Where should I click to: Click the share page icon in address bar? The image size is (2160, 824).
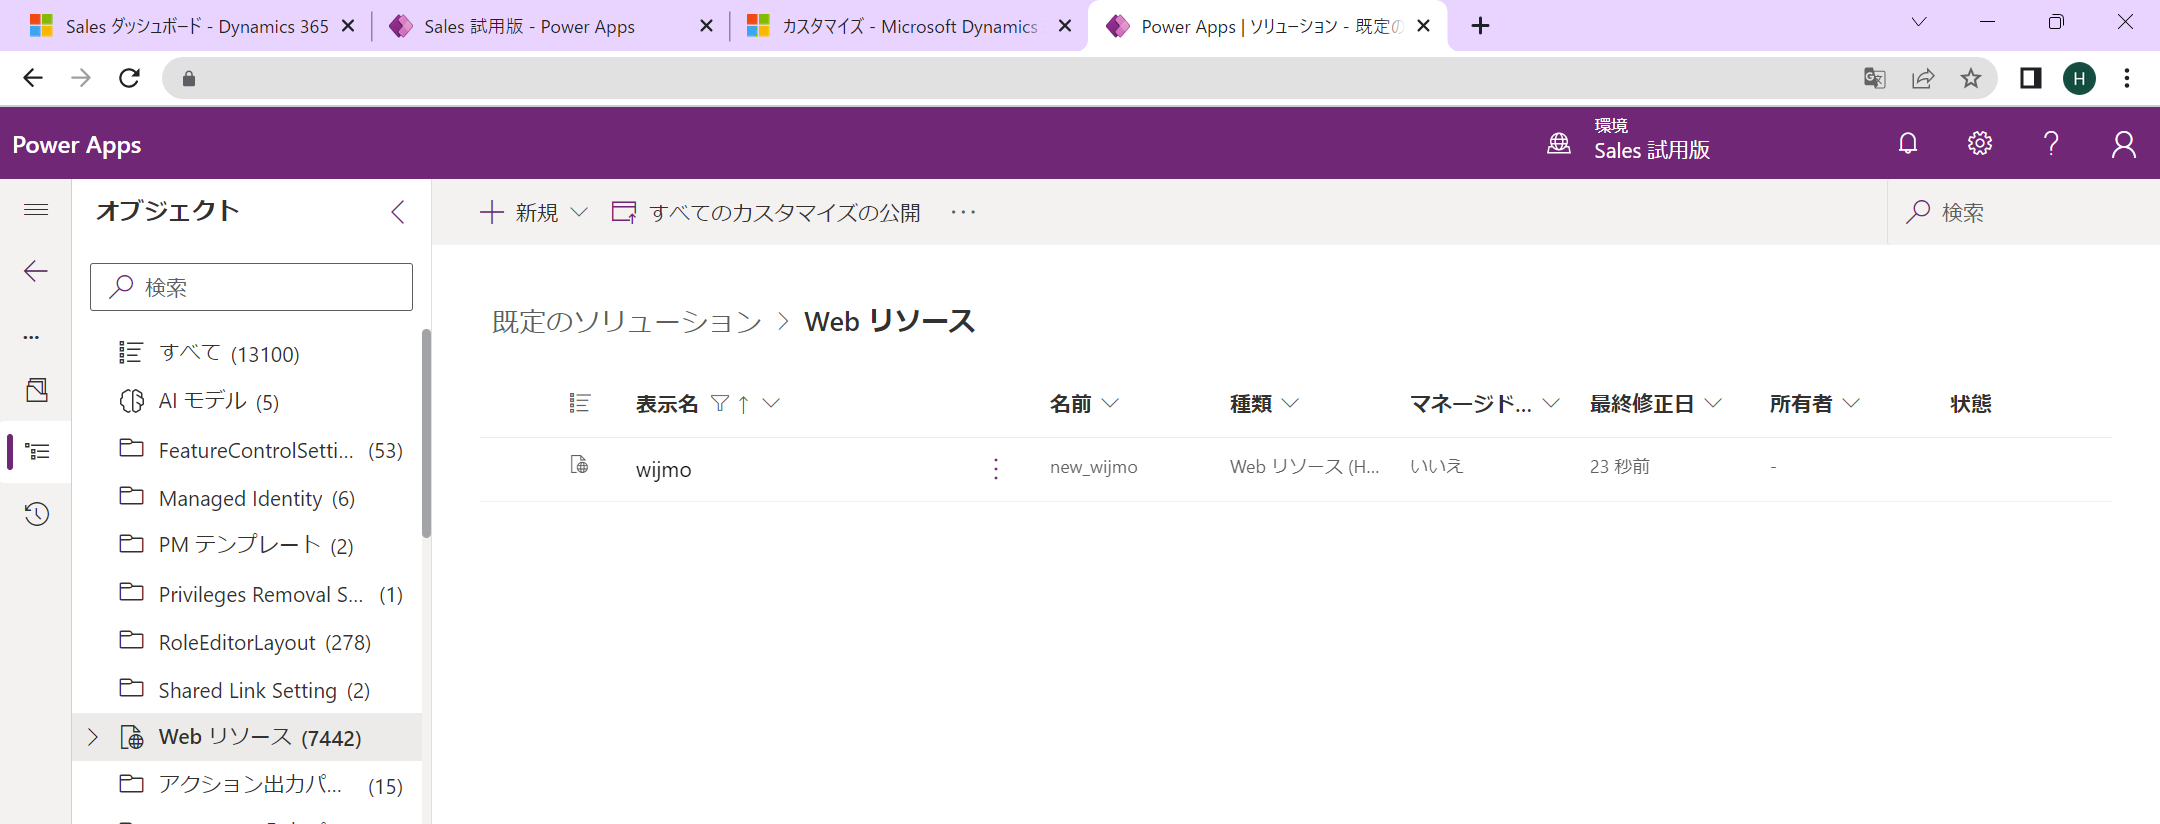(x=1923, y=78)
